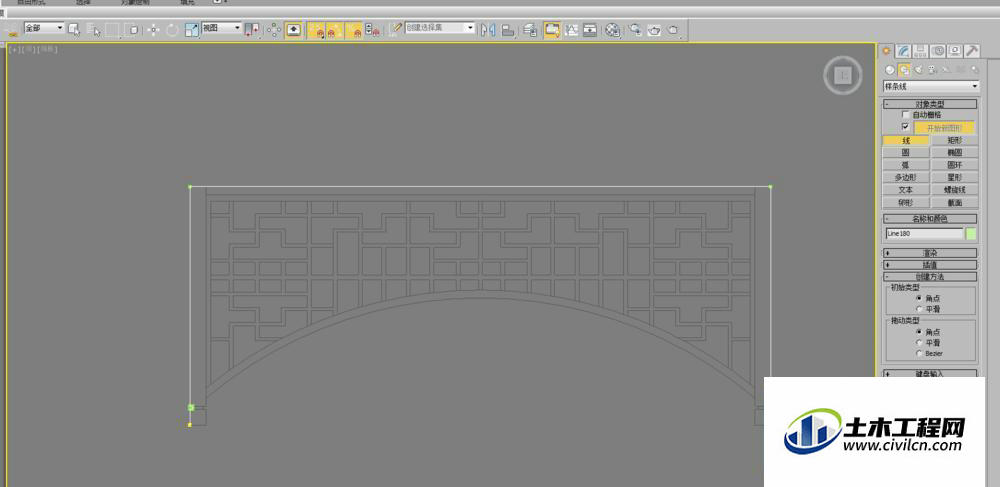The image size is (1000, 487).
Task: Click the Mirror tool icon
Action: [x=488, y=29]
